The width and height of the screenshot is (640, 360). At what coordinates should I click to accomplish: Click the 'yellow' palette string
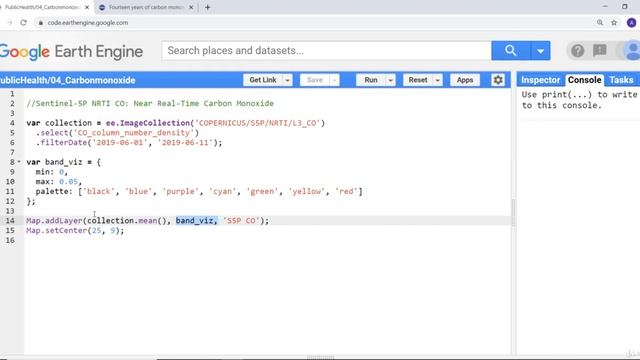tap(307, 191)
